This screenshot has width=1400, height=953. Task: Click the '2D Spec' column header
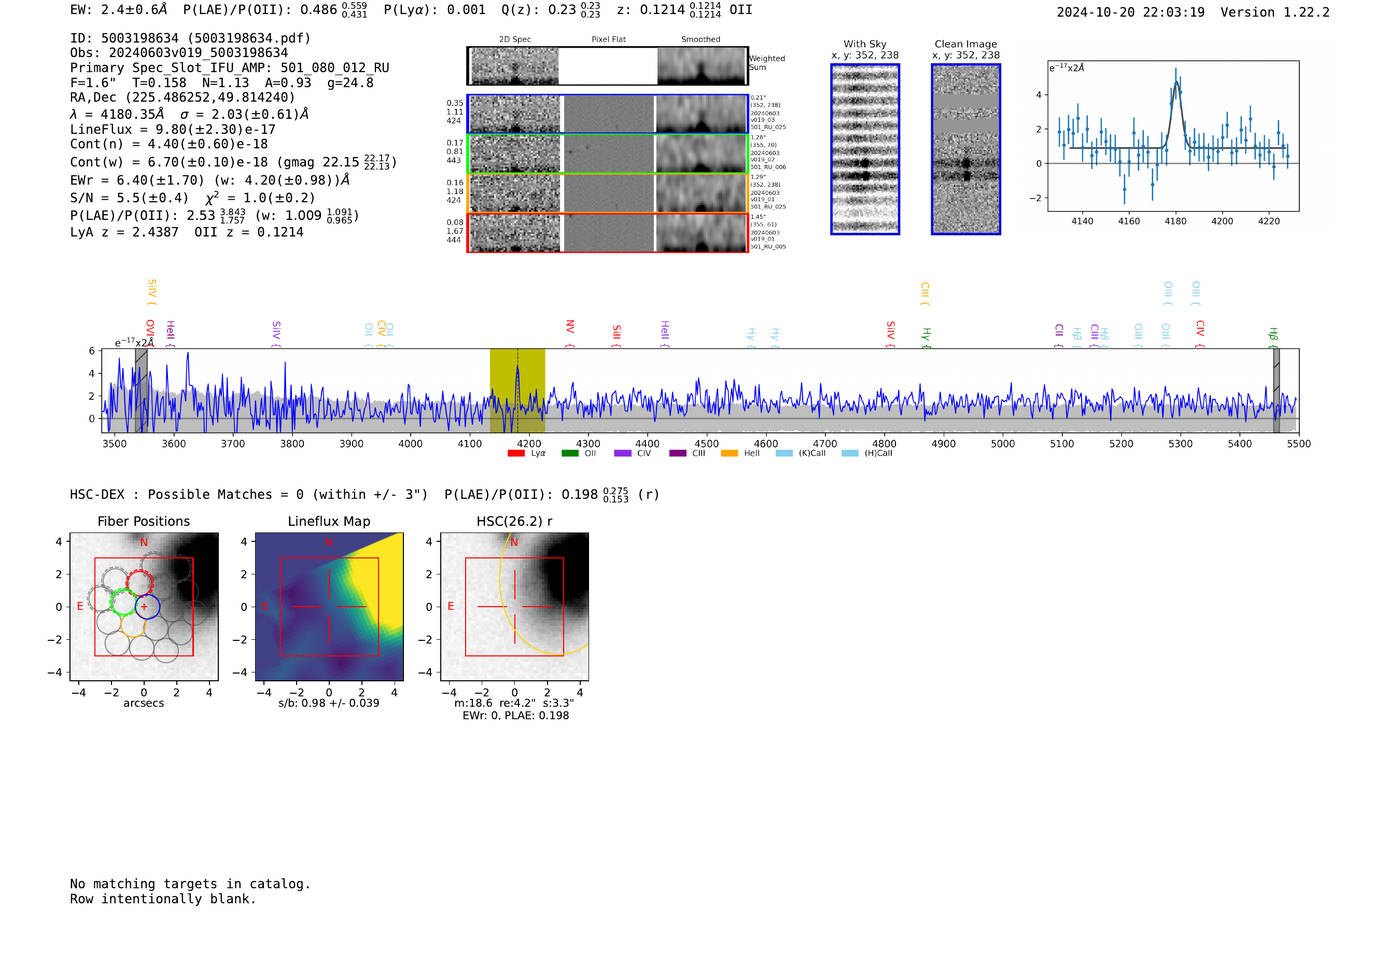[515, 40]
